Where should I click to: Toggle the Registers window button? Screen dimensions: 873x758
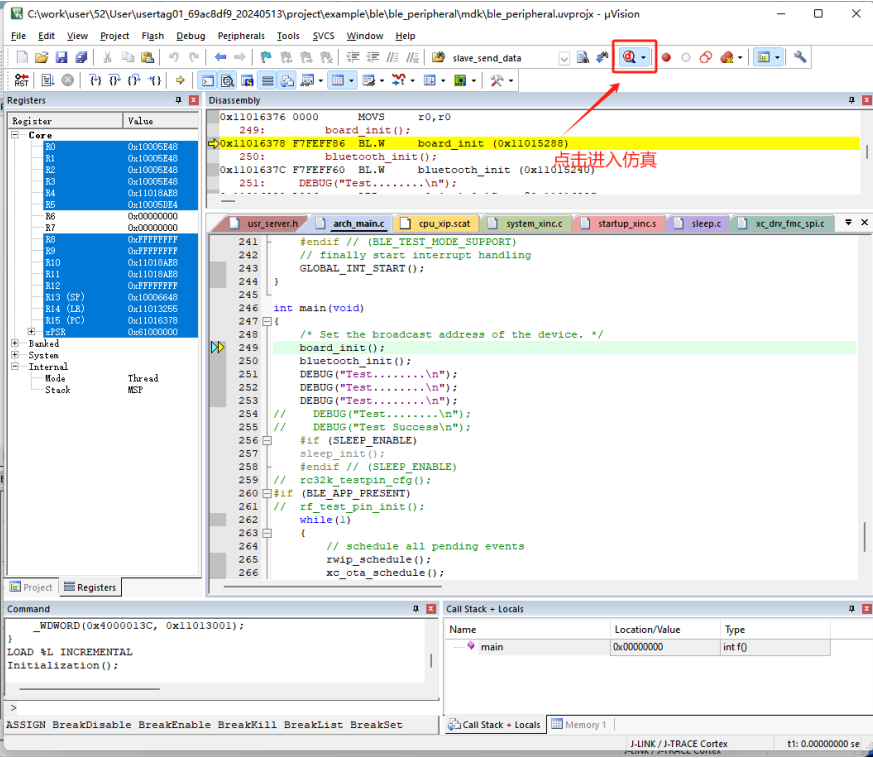pos(268,80)
